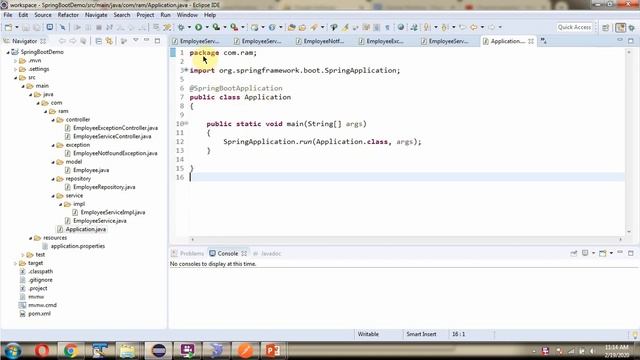Click the Debug bug icon in toolbar

(x=181, y=27)
